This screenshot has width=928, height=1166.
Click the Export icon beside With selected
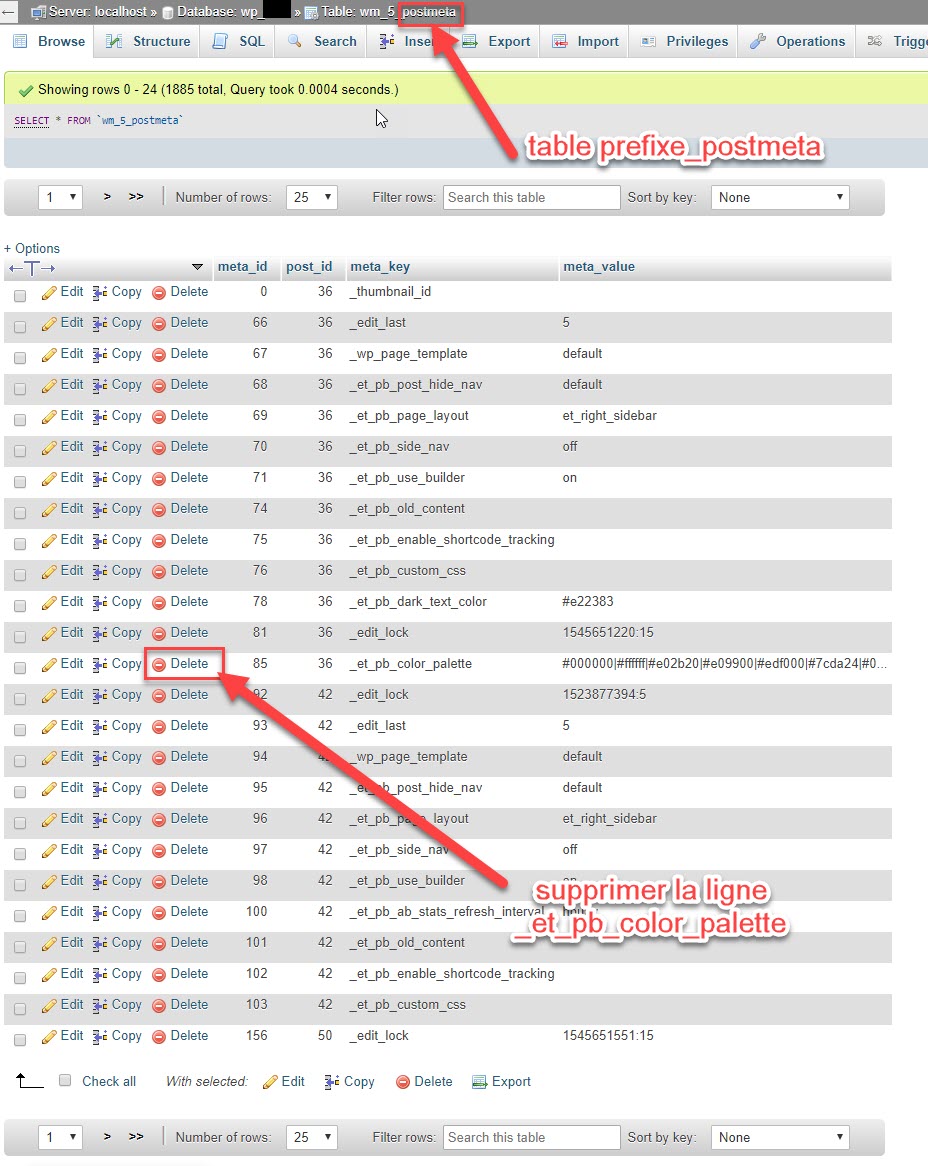tap(479, 1082)
